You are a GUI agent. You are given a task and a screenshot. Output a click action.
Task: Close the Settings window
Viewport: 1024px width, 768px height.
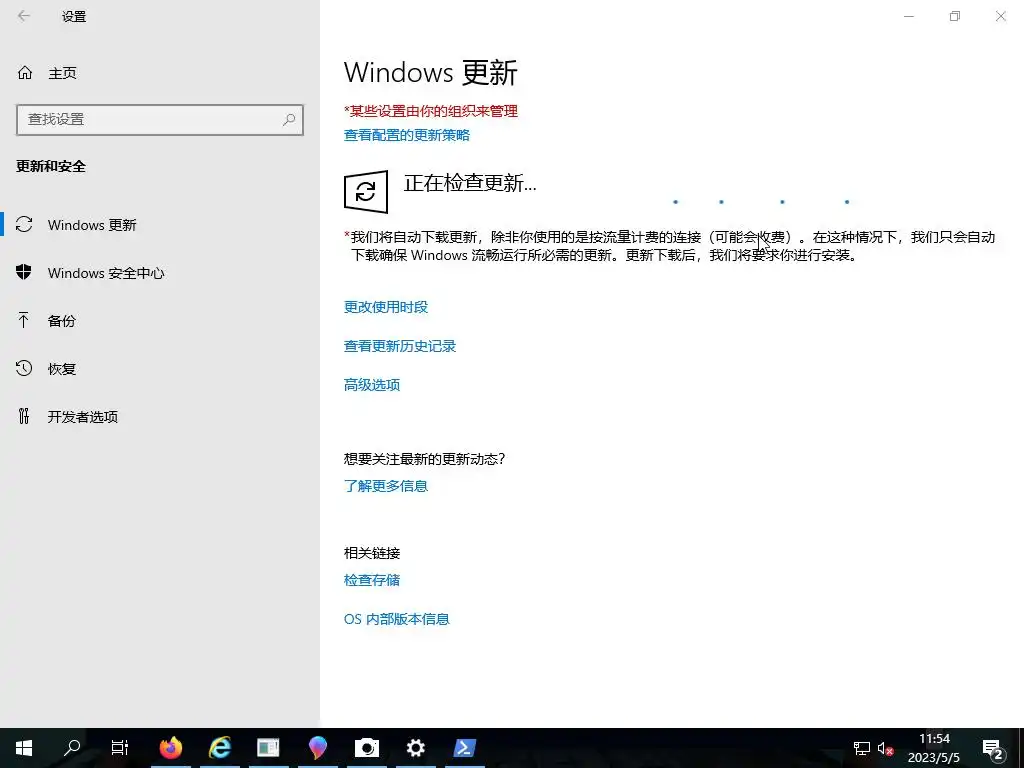[x=1000, y=16]
